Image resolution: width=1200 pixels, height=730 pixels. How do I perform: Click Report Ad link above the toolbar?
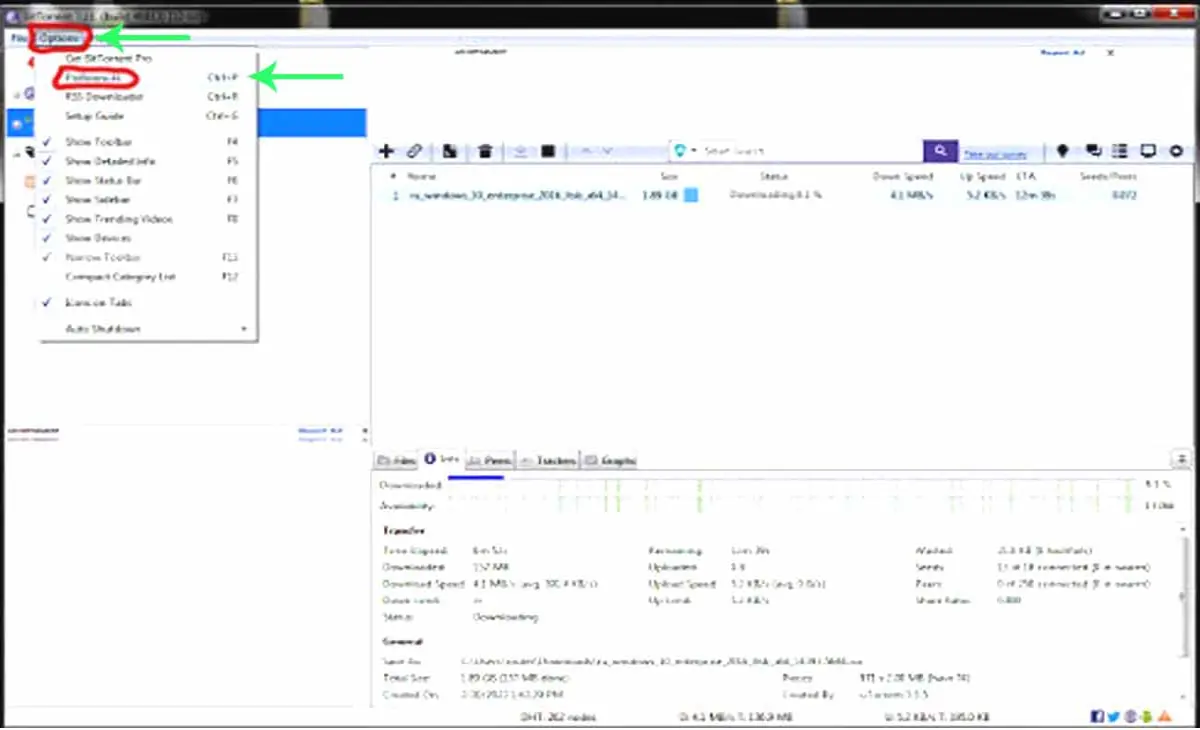[x=1062, y=52]
